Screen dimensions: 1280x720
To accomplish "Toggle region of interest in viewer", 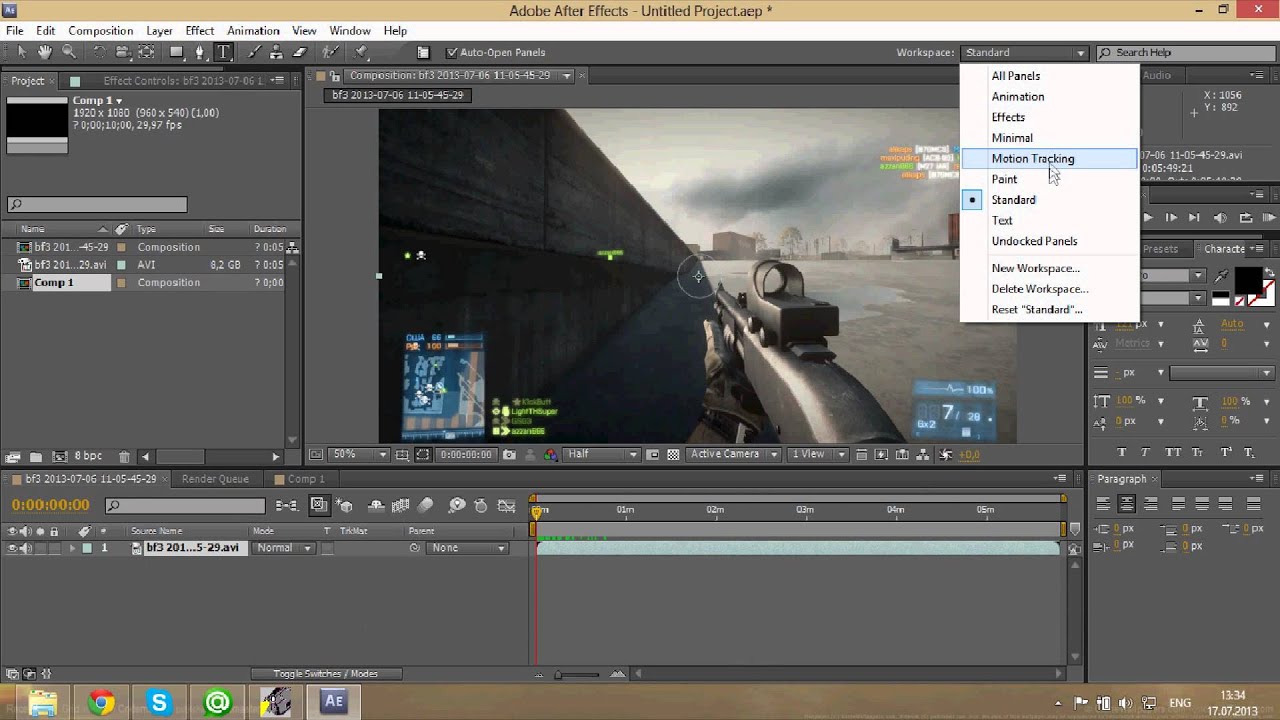I will coord(653,454).
